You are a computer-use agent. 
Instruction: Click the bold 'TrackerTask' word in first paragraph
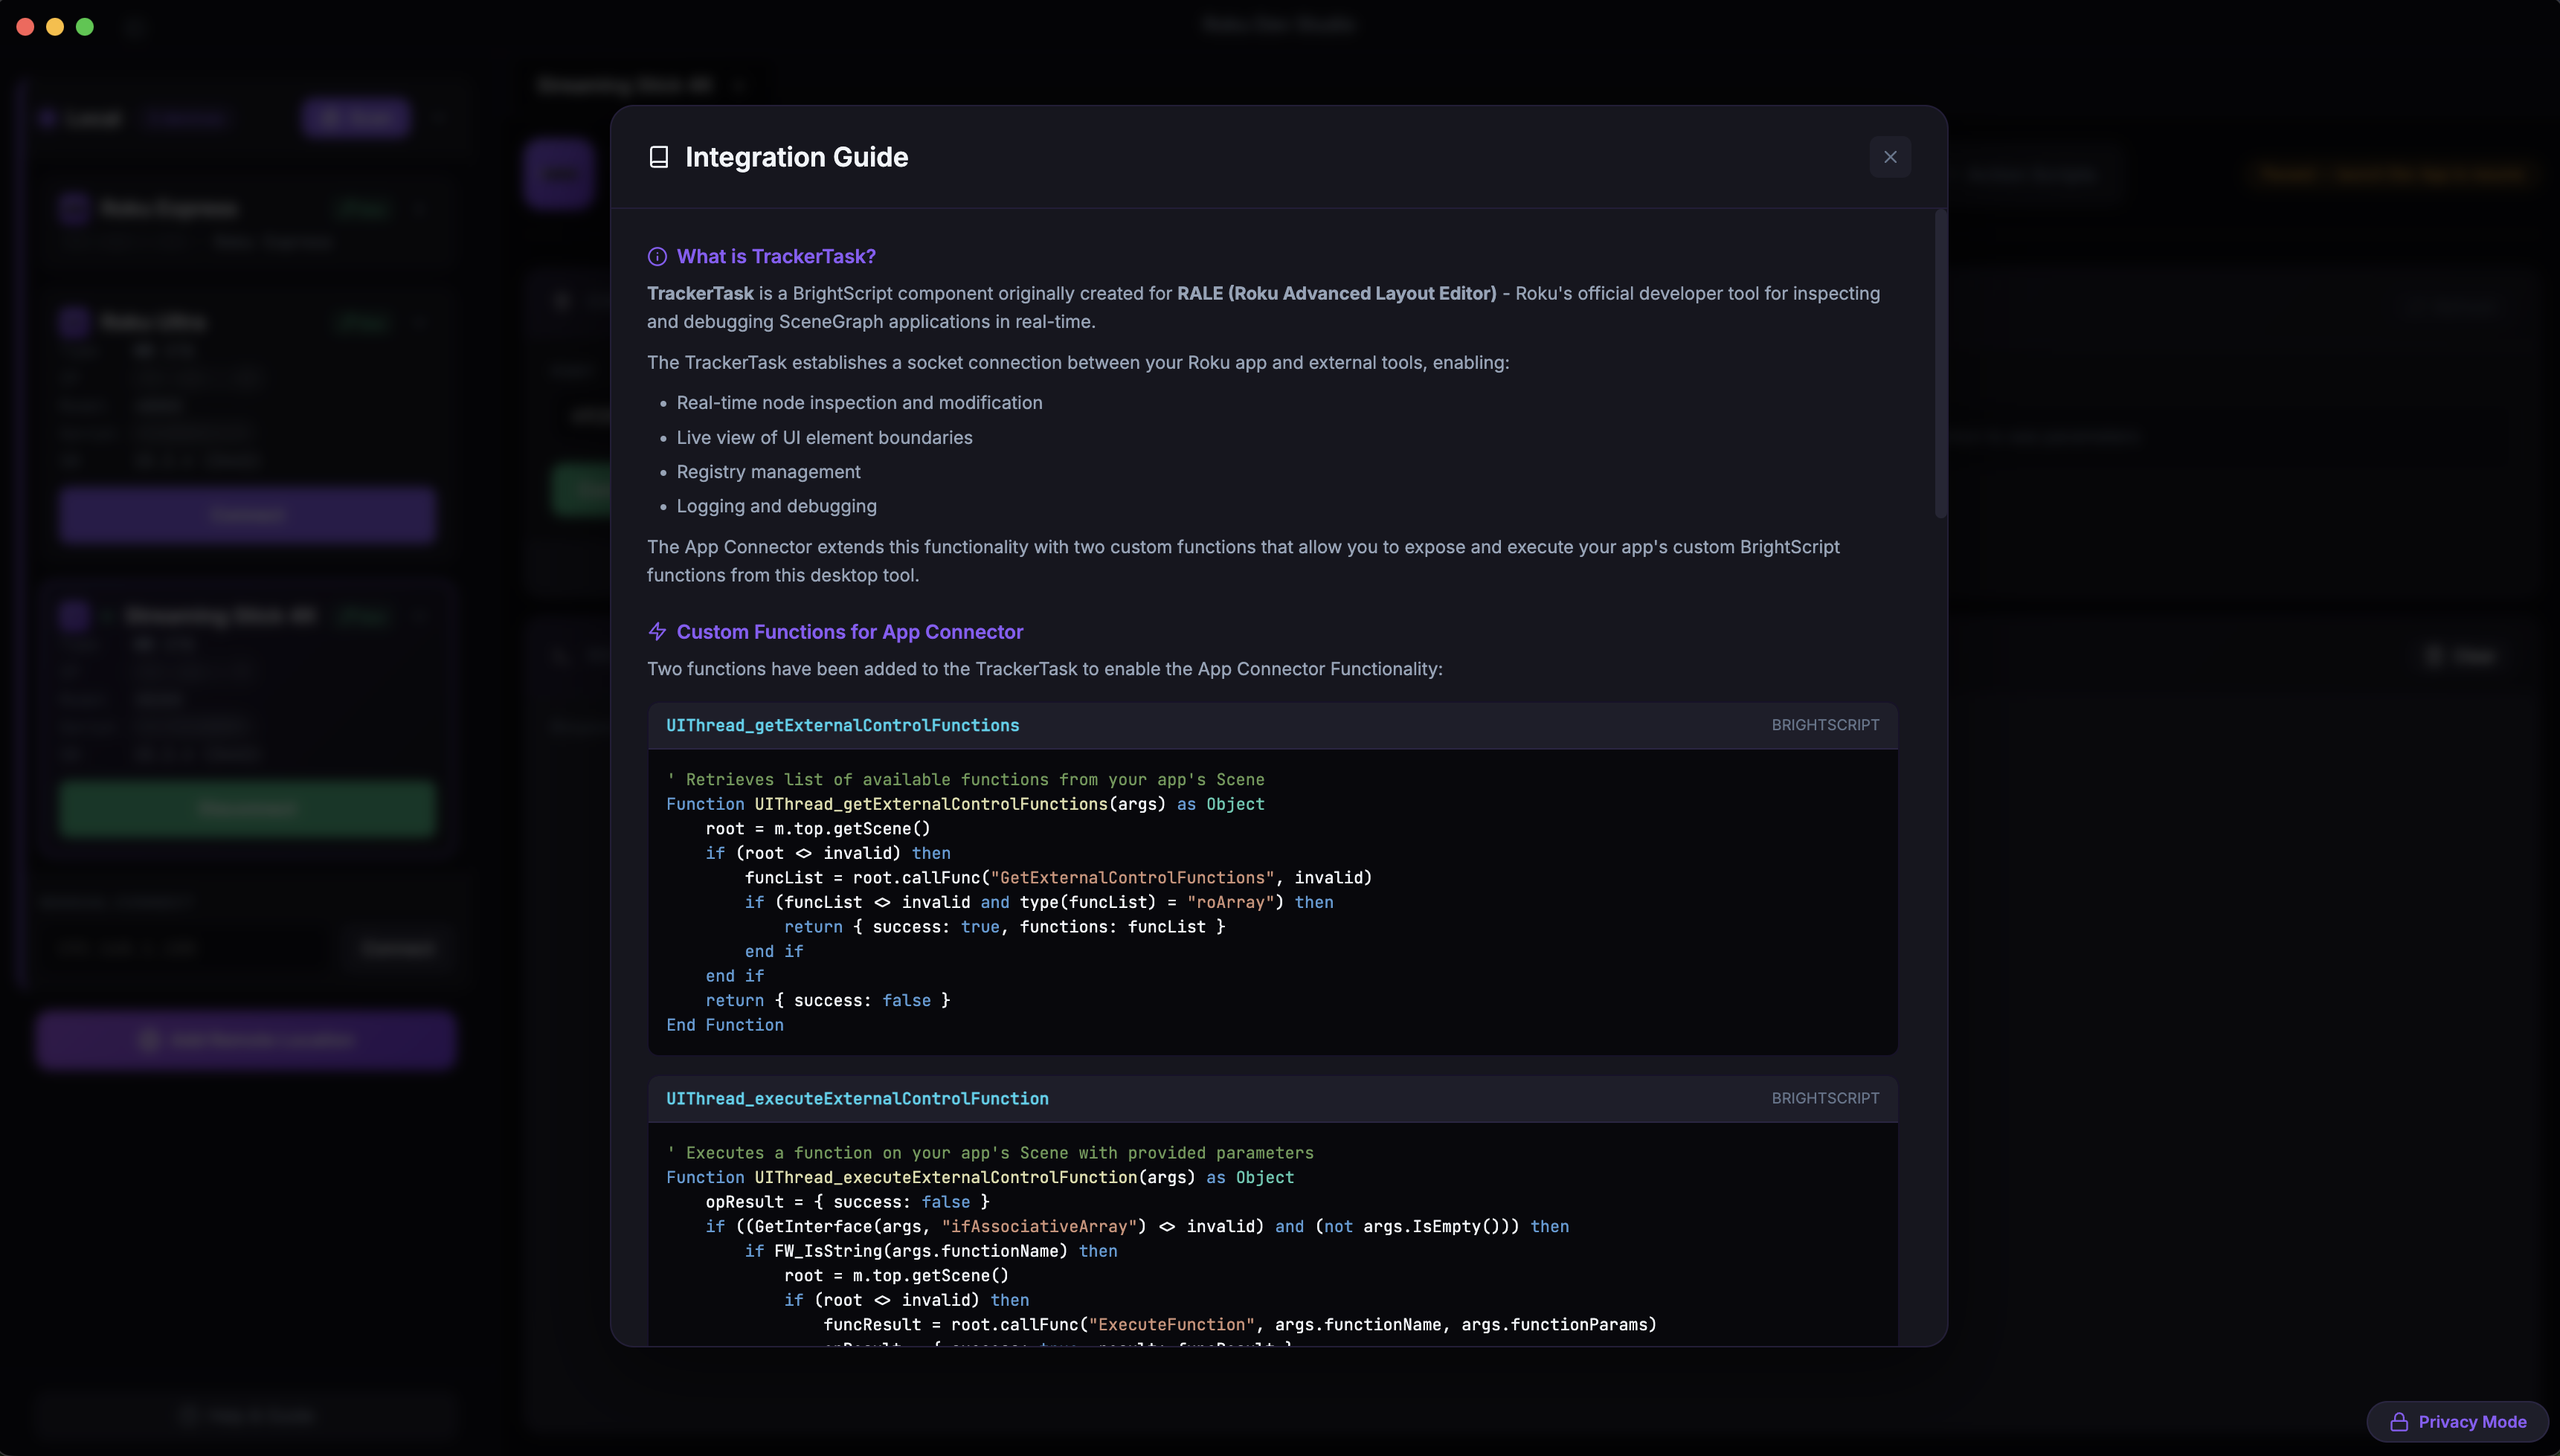coord(700,293)
